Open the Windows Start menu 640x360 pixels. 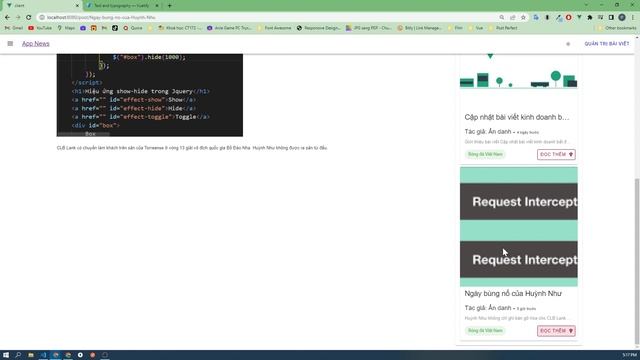pos(6,355)
